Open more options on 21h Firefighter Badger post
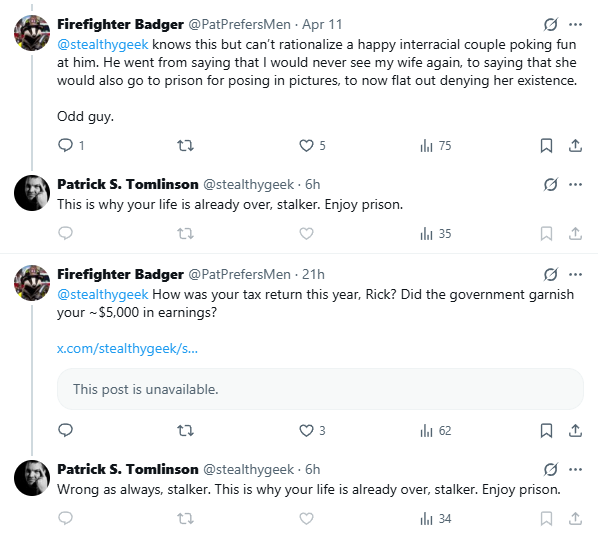This screenshot has height=538, width=598. (x=575, y=274)
